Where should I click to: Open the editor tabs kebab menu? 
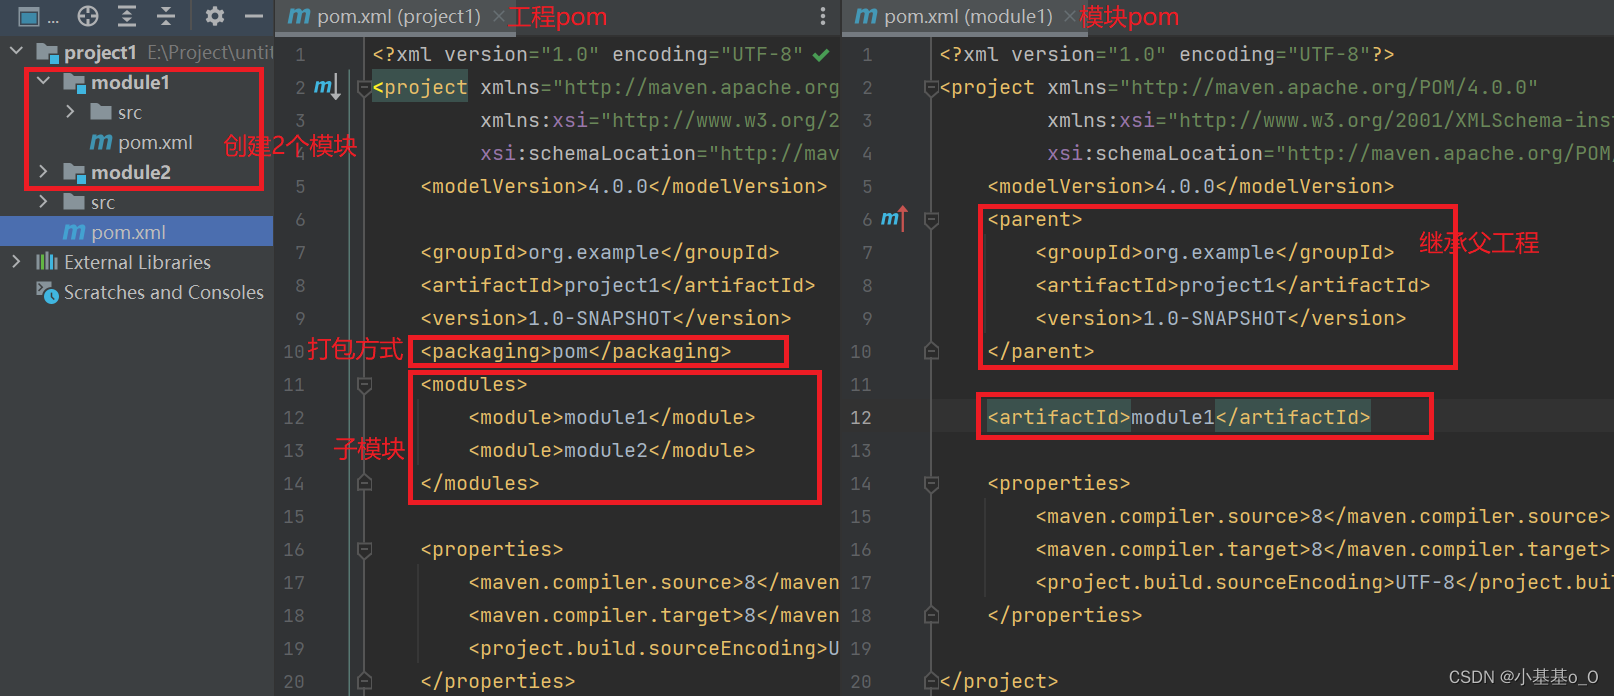click(823, 16)
